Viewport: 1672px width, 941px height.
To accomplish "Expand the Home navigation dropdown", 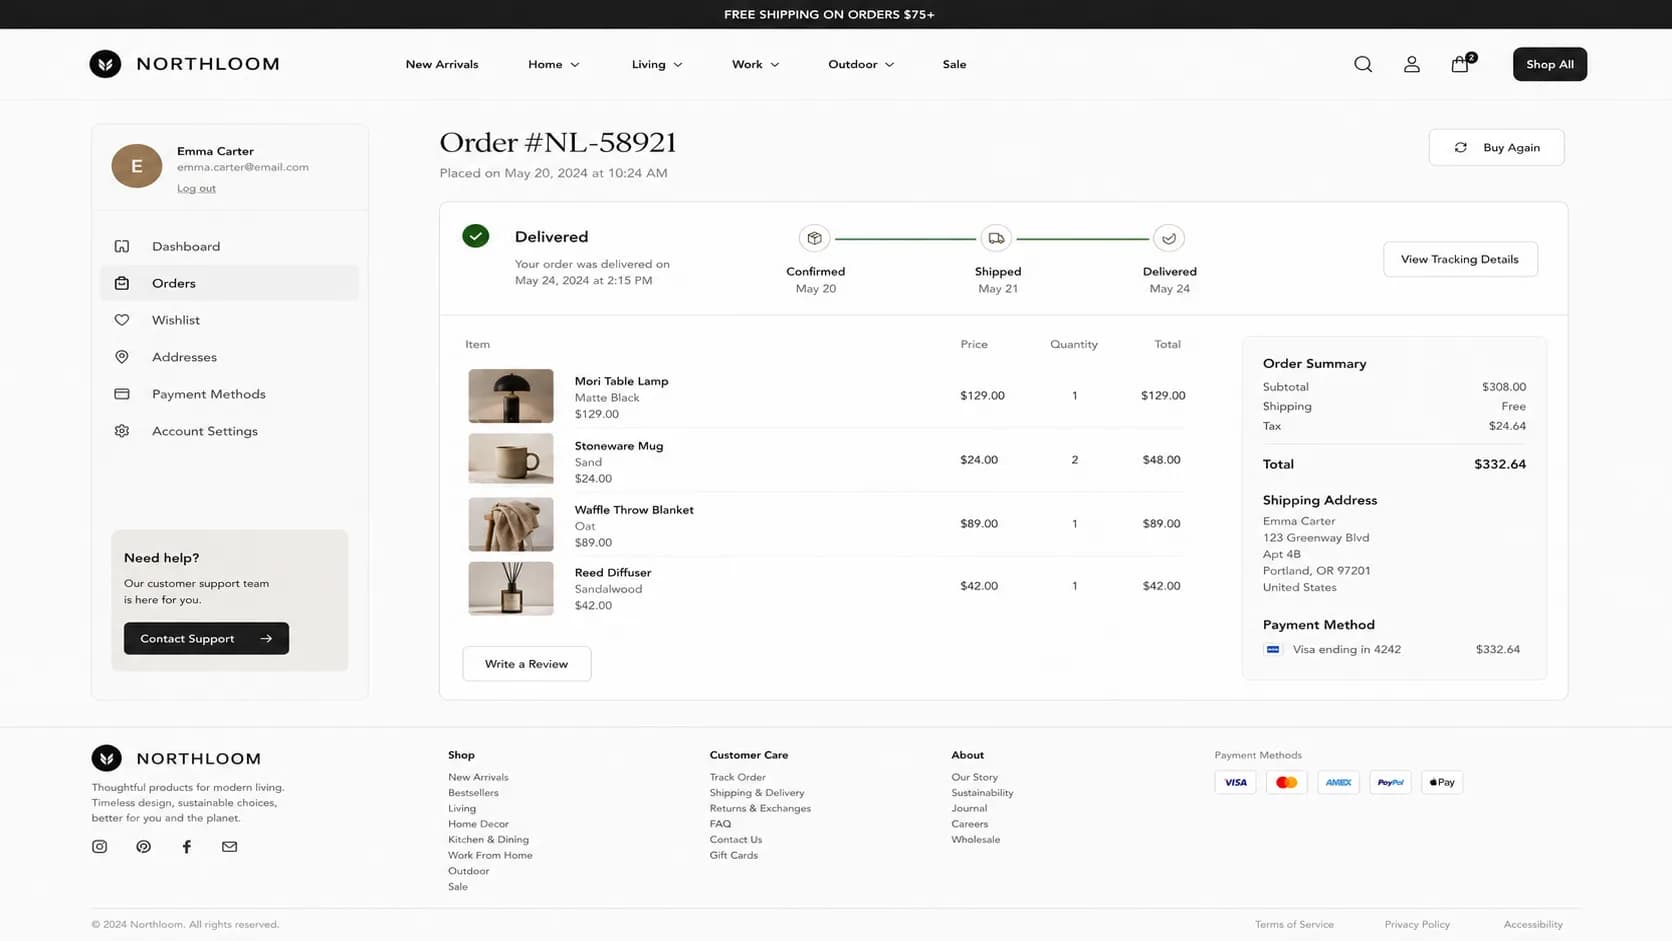I will 553,64.
